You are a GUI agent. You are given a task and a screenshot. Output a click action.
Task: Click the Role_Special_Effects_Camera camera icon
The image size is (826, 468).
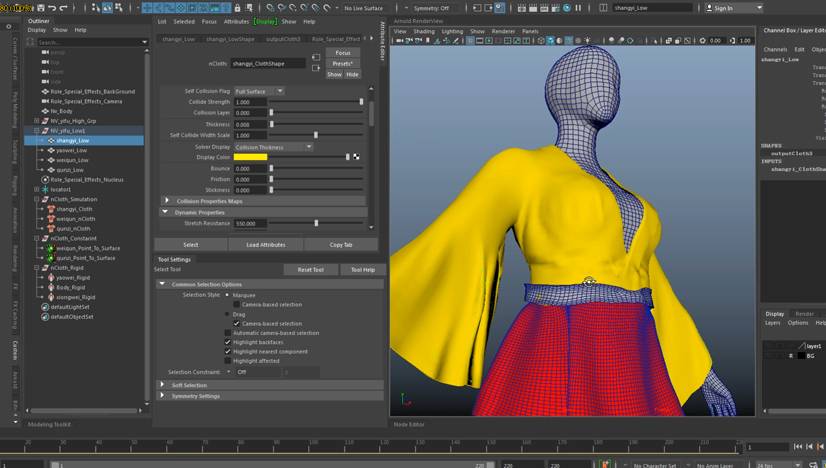coord(45,101)
